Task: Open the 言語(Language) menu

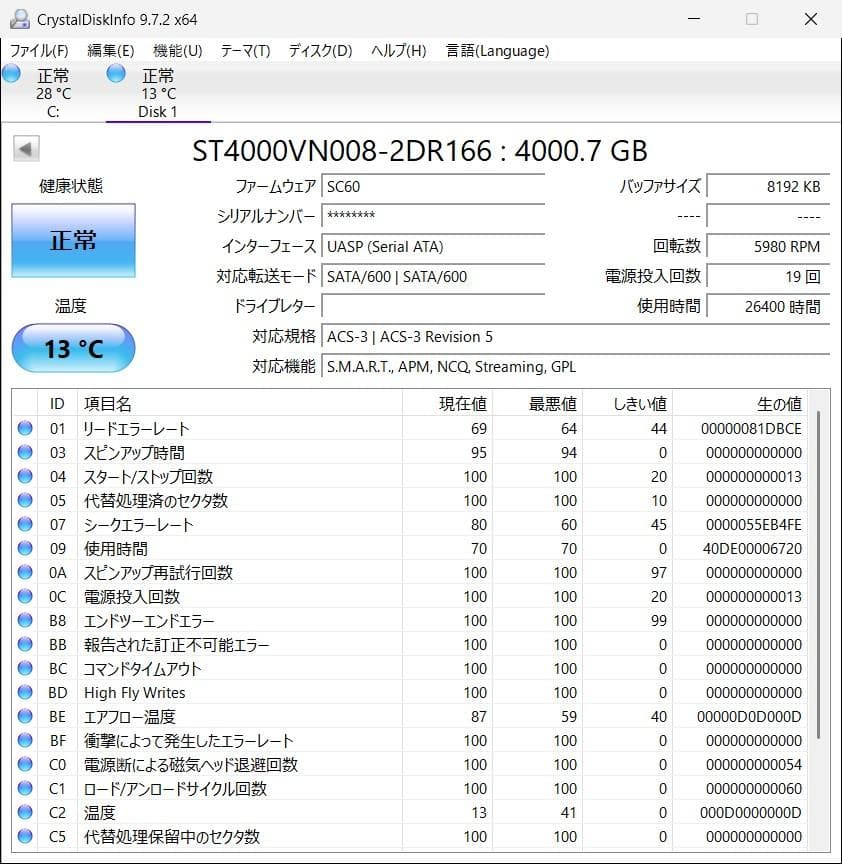Action: (x=498, y=50)
